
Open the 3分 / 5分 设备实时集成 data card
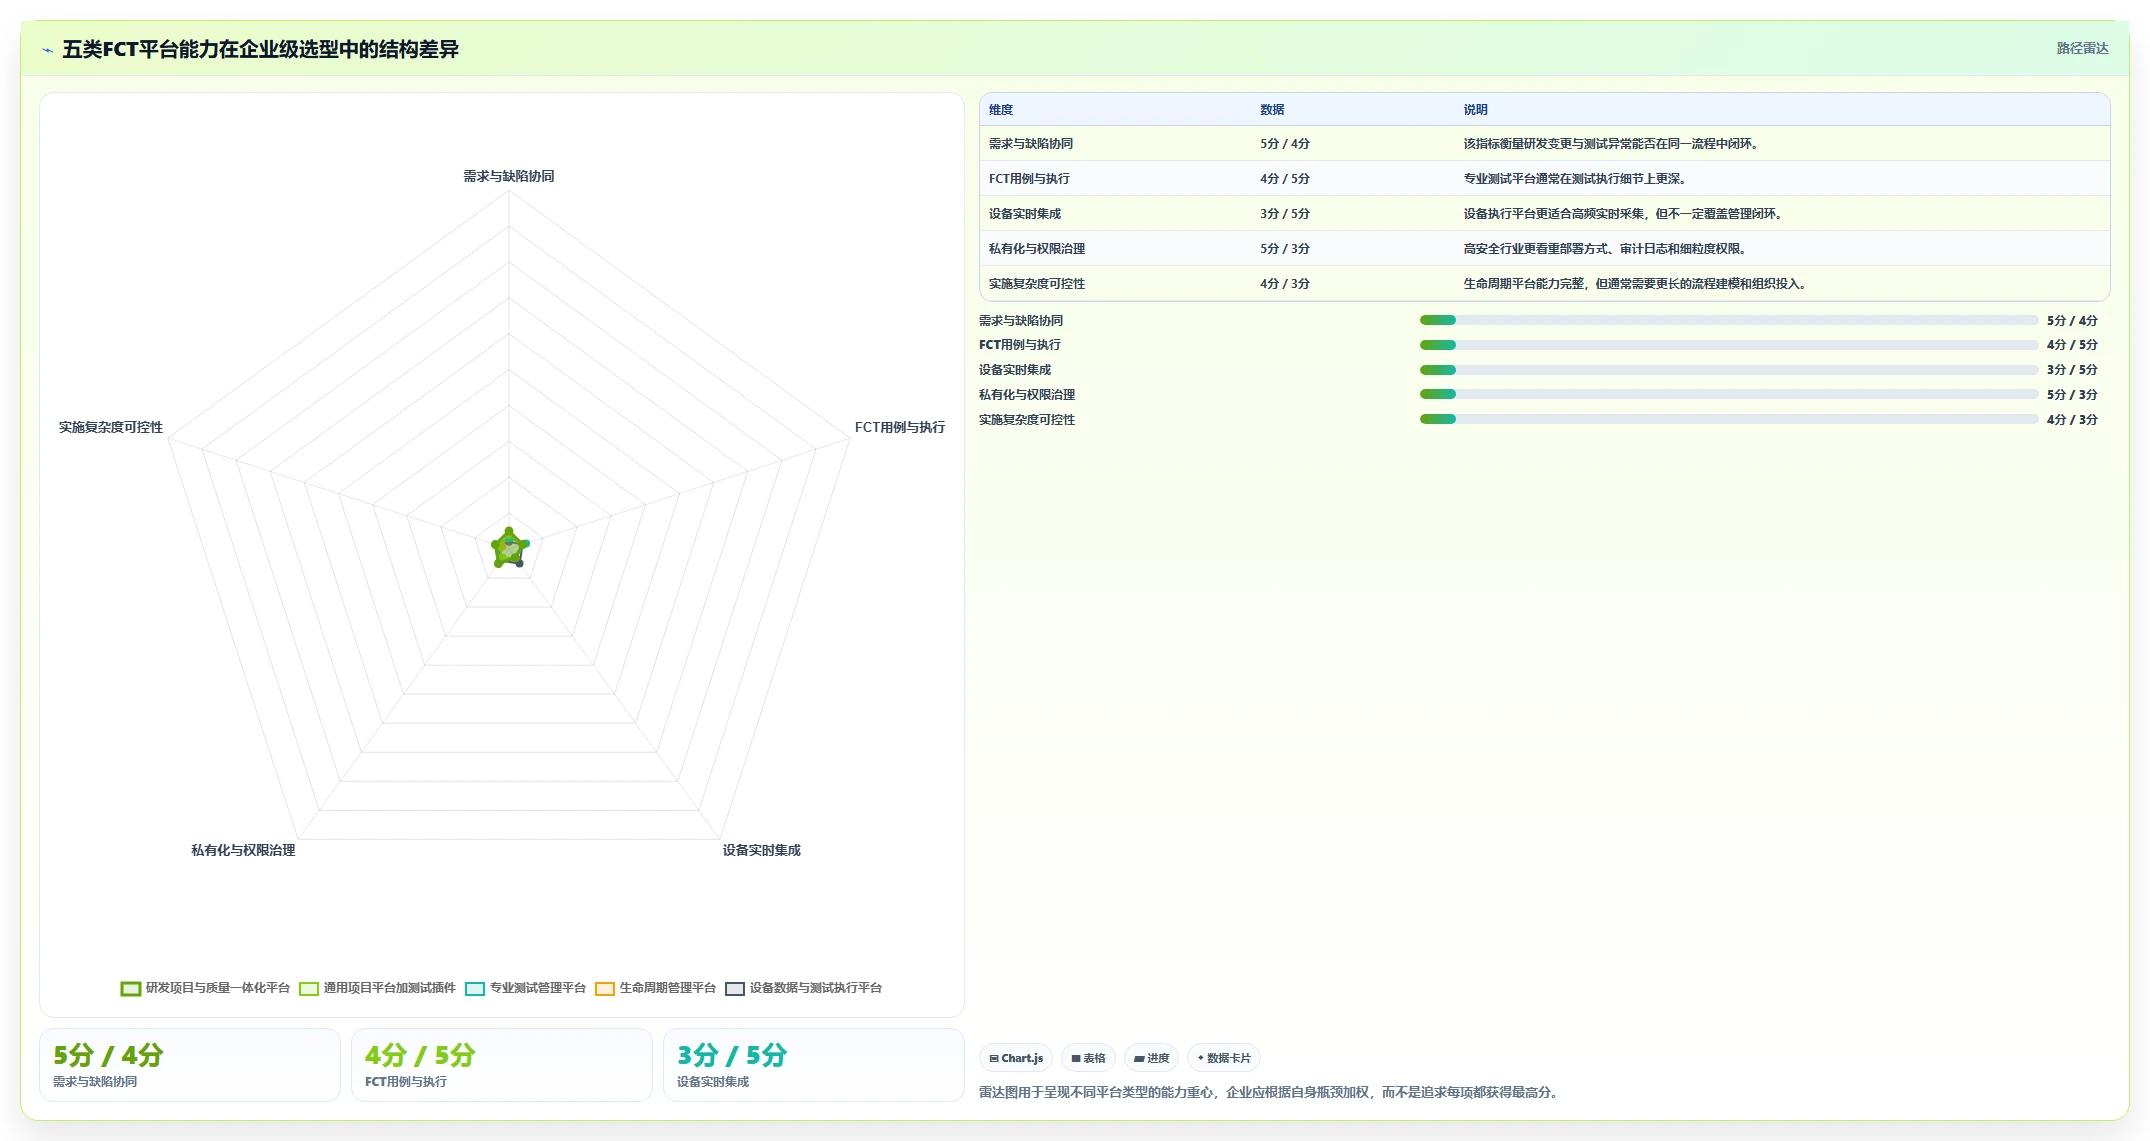click(814, 1065)
